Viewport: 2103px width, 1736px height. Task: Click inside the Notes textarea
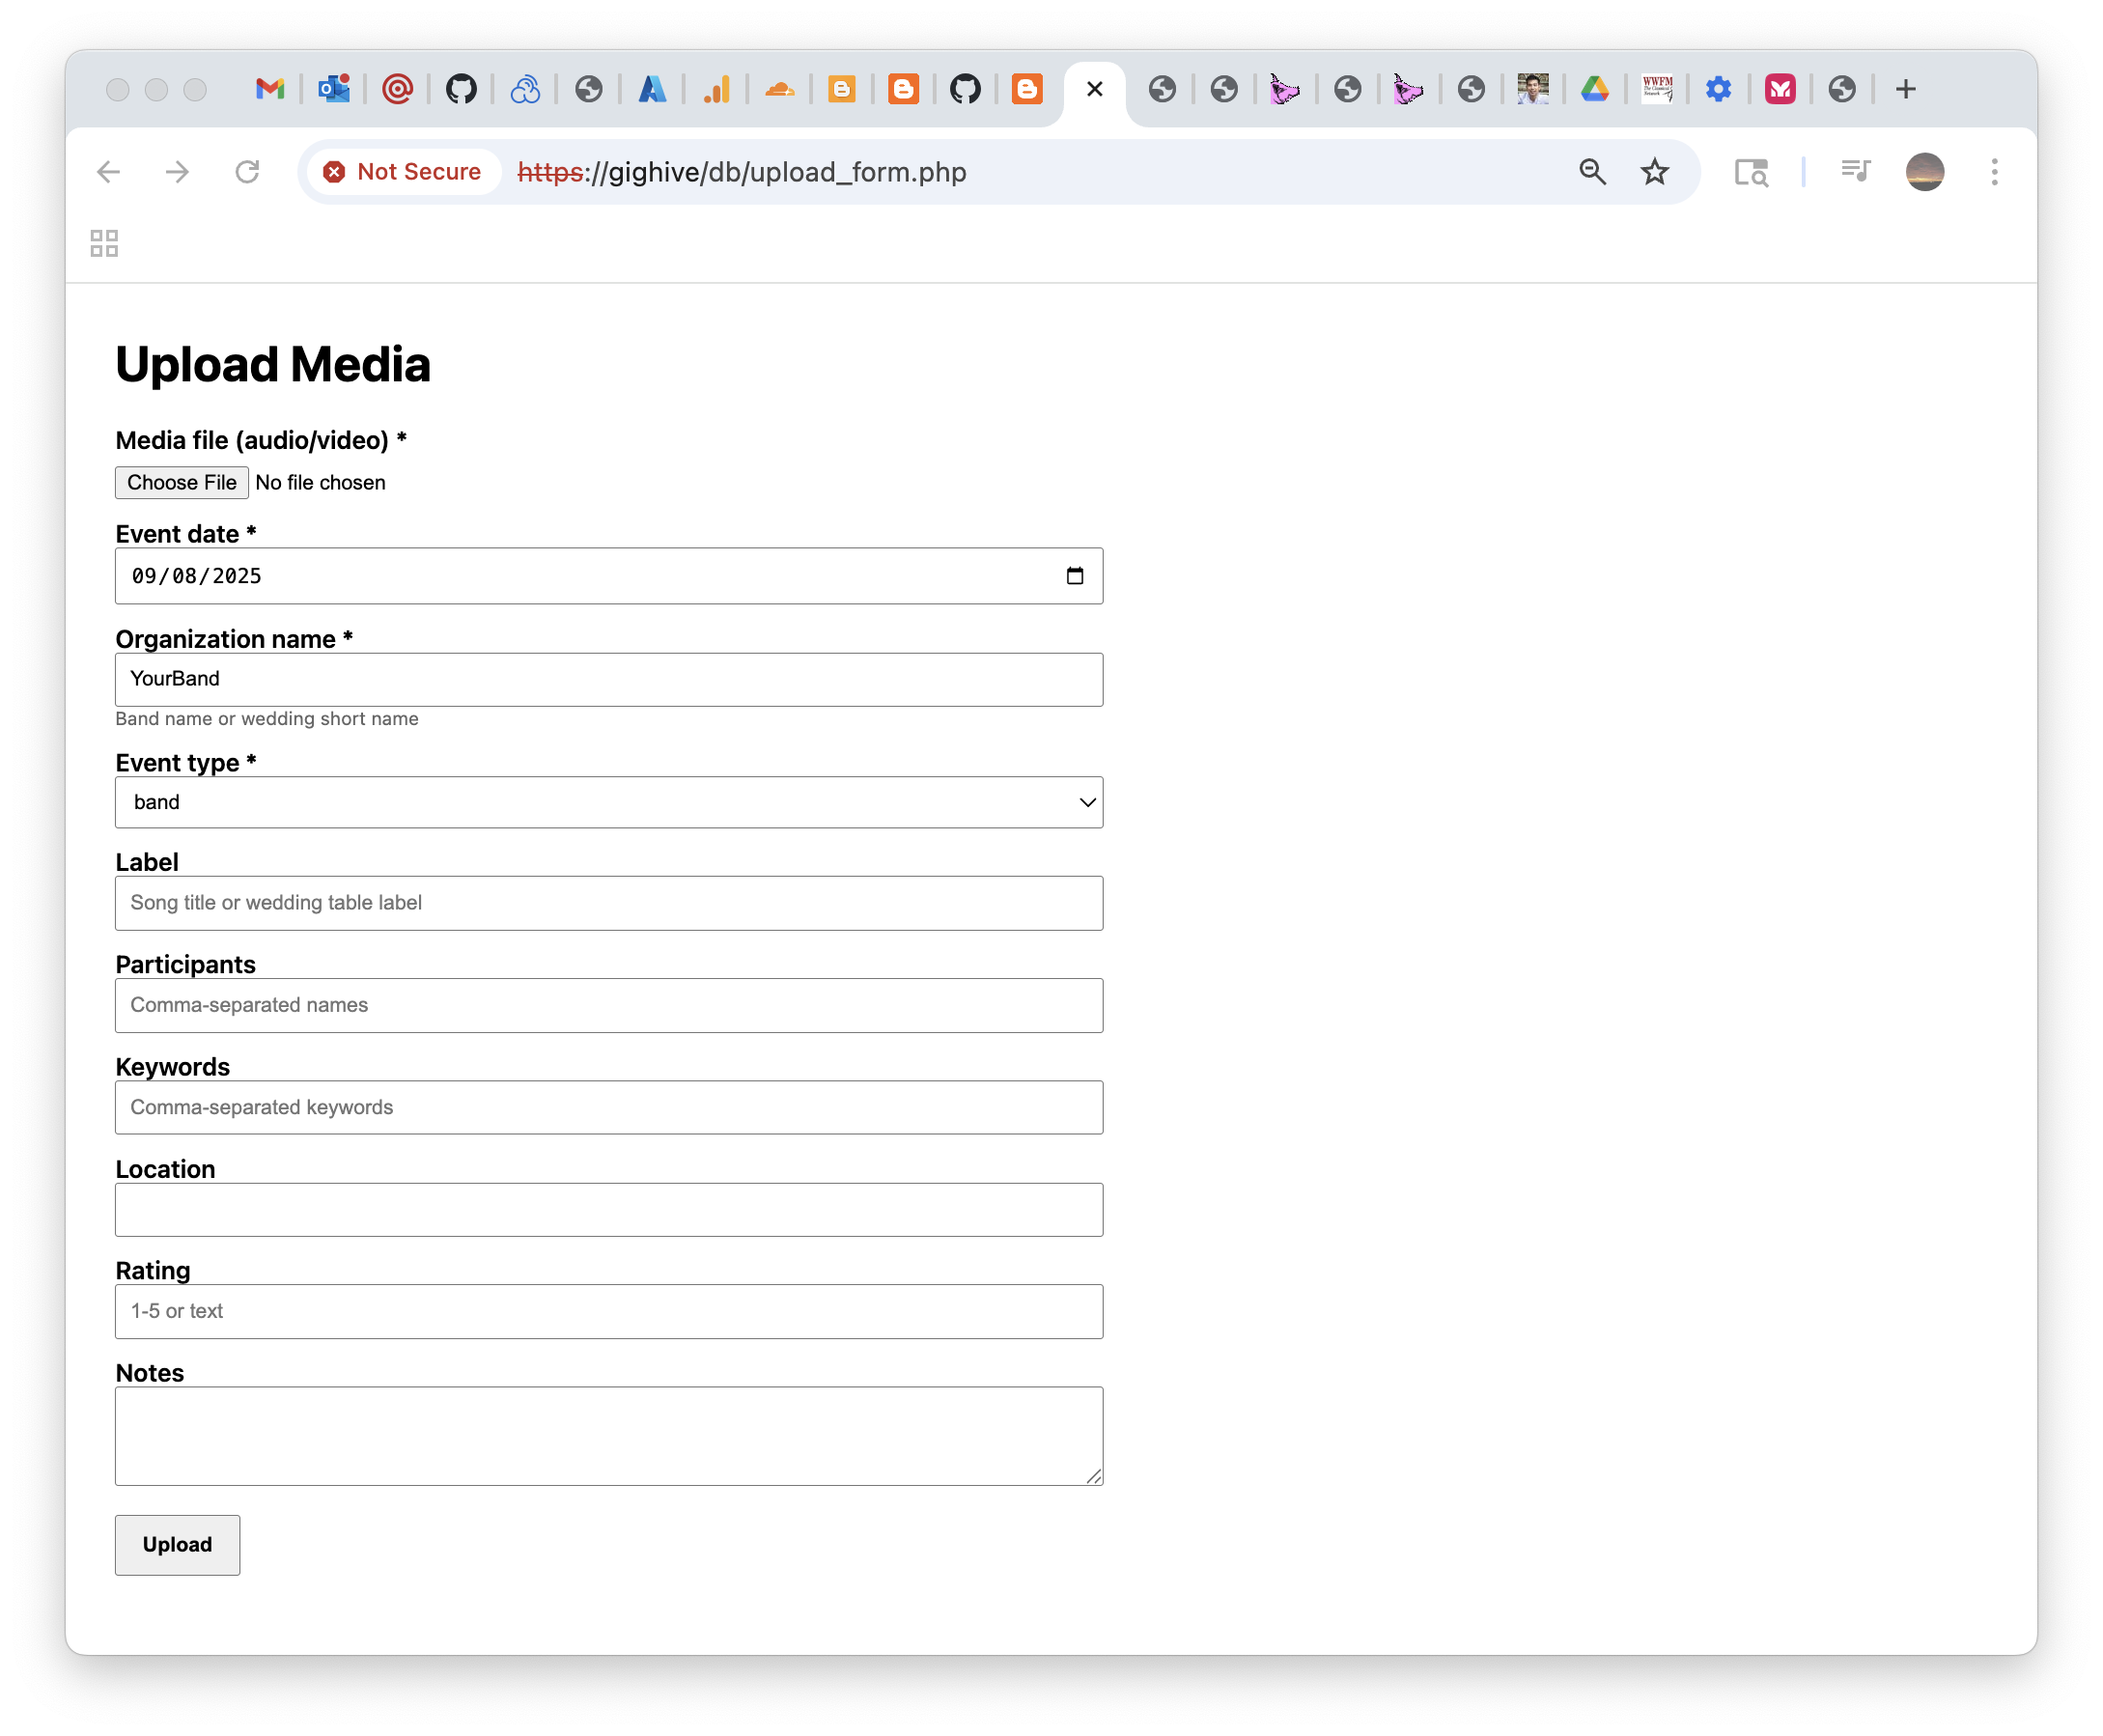pyautogui.click(x=608, y=1435)
